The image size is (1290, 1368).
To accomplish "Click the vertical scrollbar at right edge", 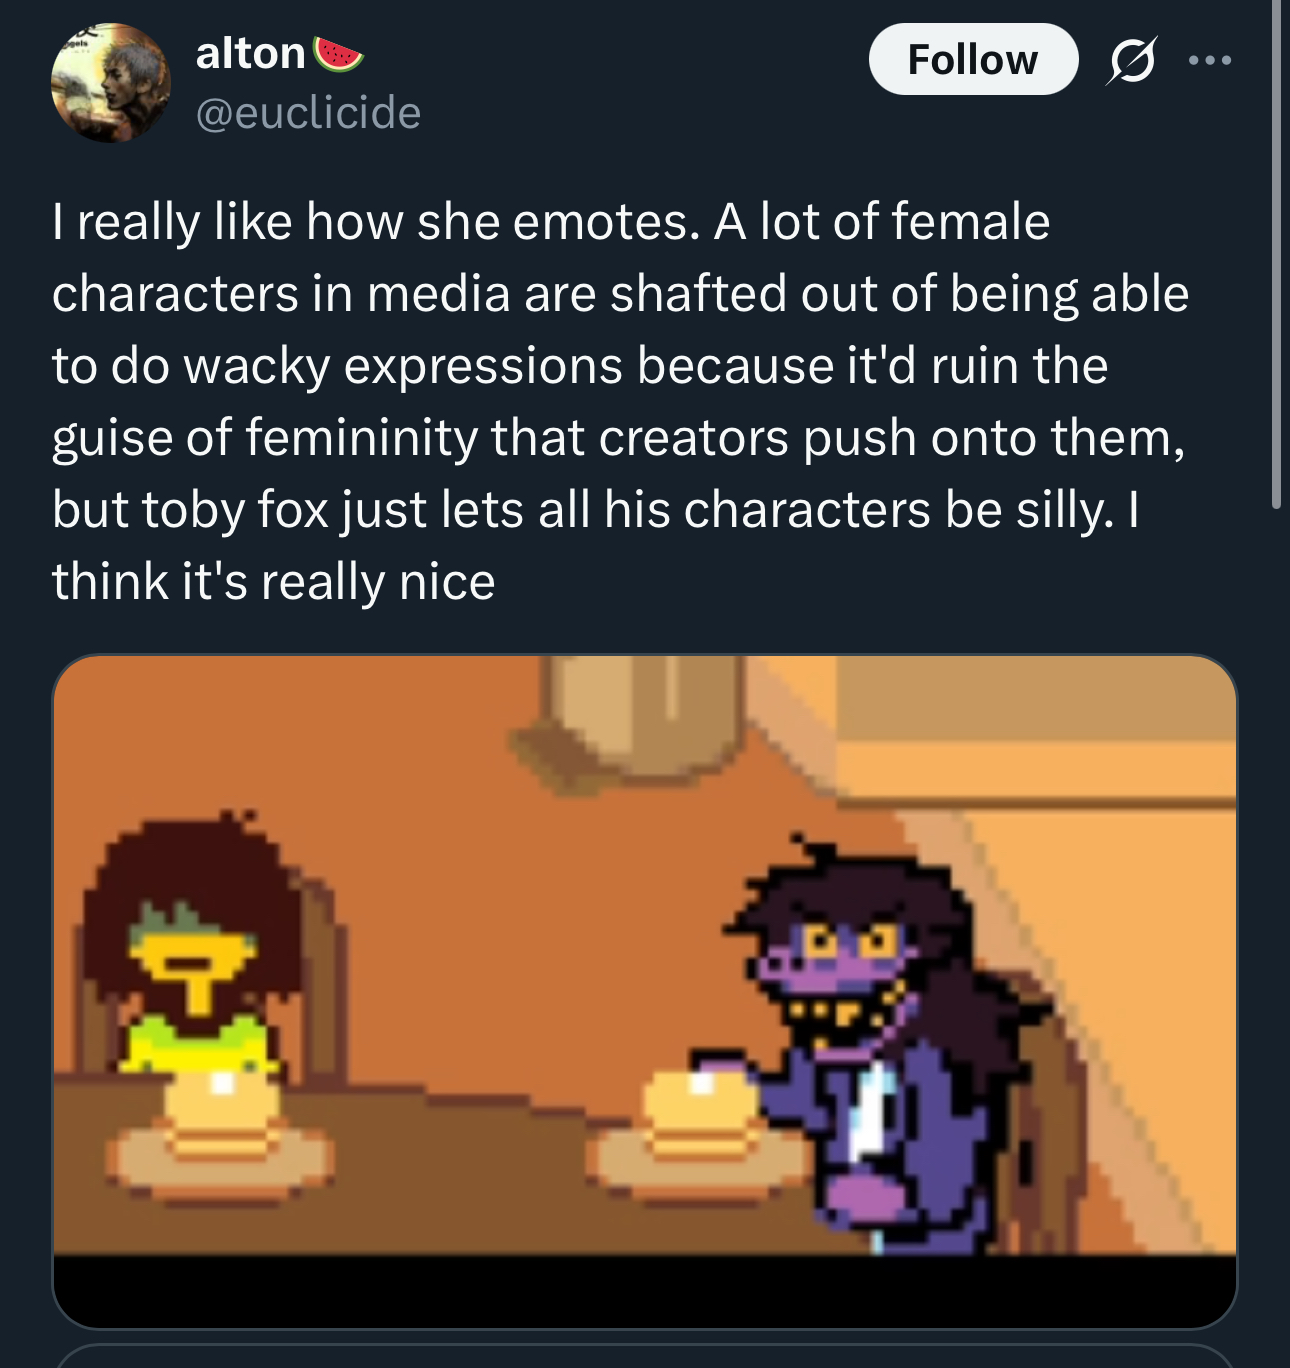I will [x=1276, y=255].
